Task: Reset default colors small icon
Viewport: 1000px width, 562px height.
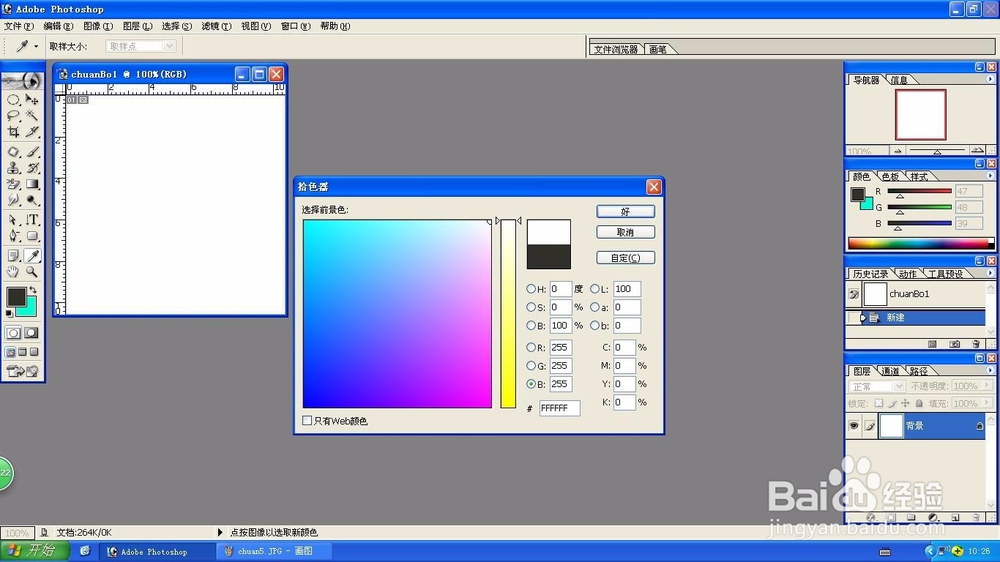Action: 9,313
